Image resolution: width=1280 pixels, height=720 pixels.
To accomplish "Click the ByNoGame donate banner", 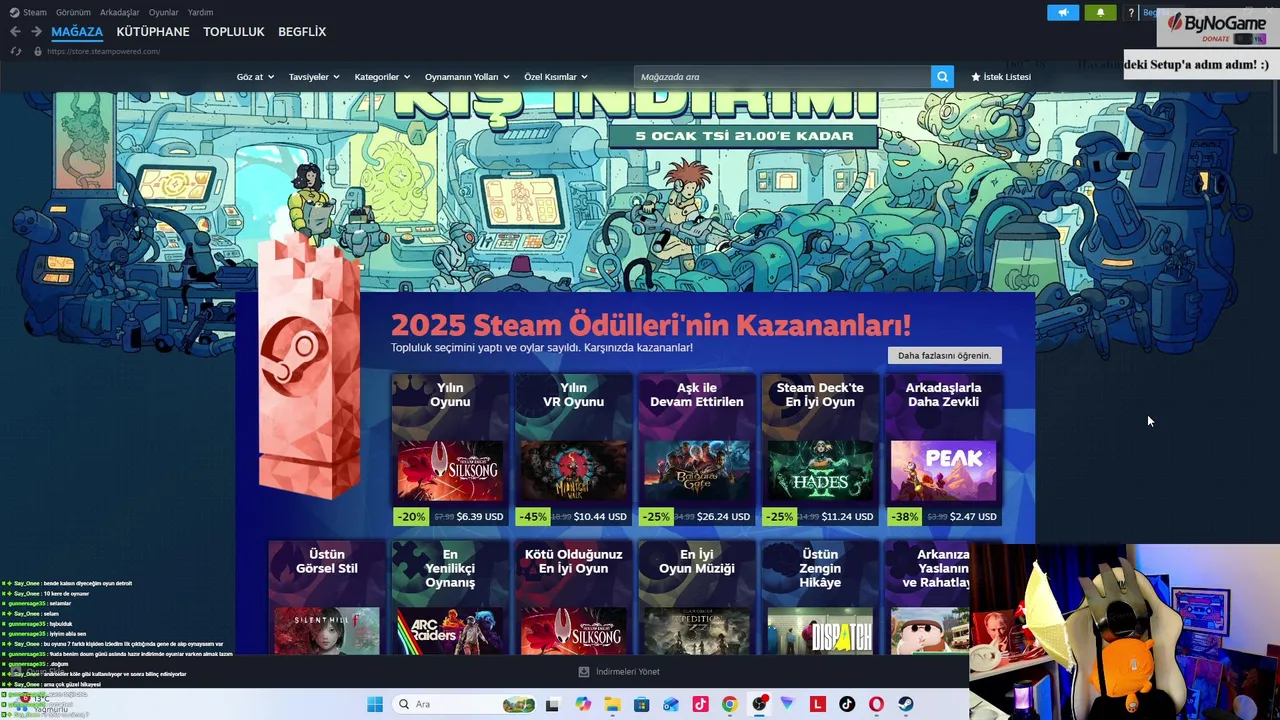I will (x=1218, y=28).
